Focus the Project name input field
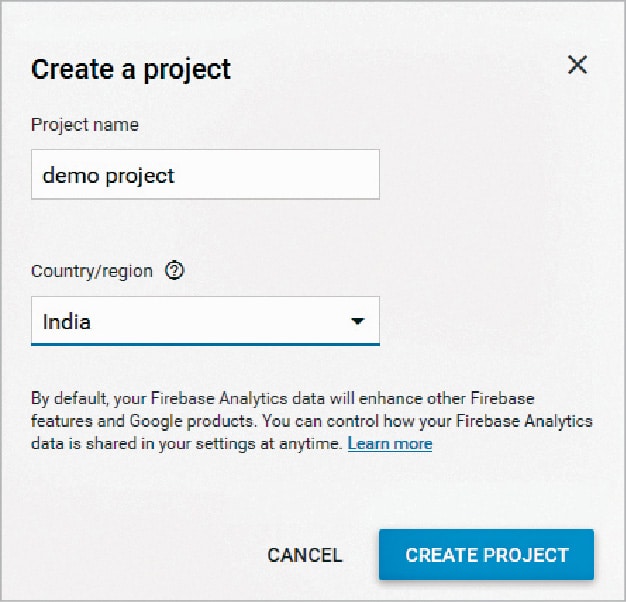 (205, 175)
